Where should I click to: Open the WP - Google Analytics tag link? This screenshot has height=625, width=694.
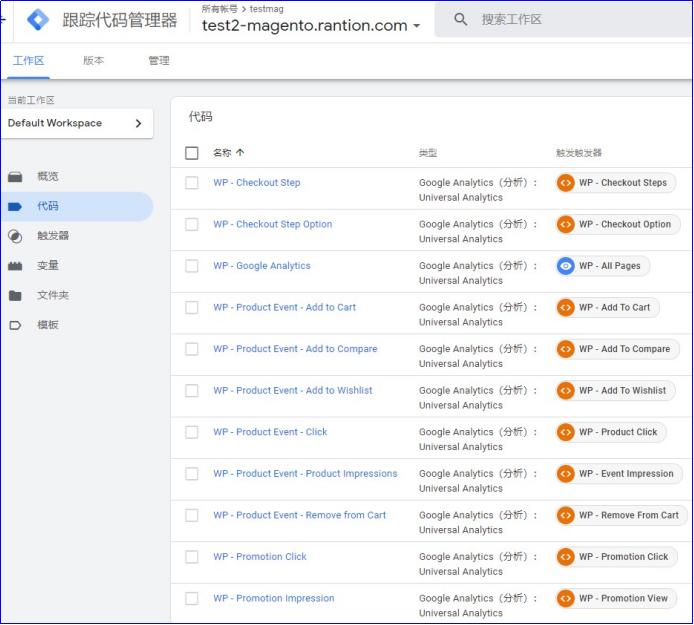tap(262, 266)
